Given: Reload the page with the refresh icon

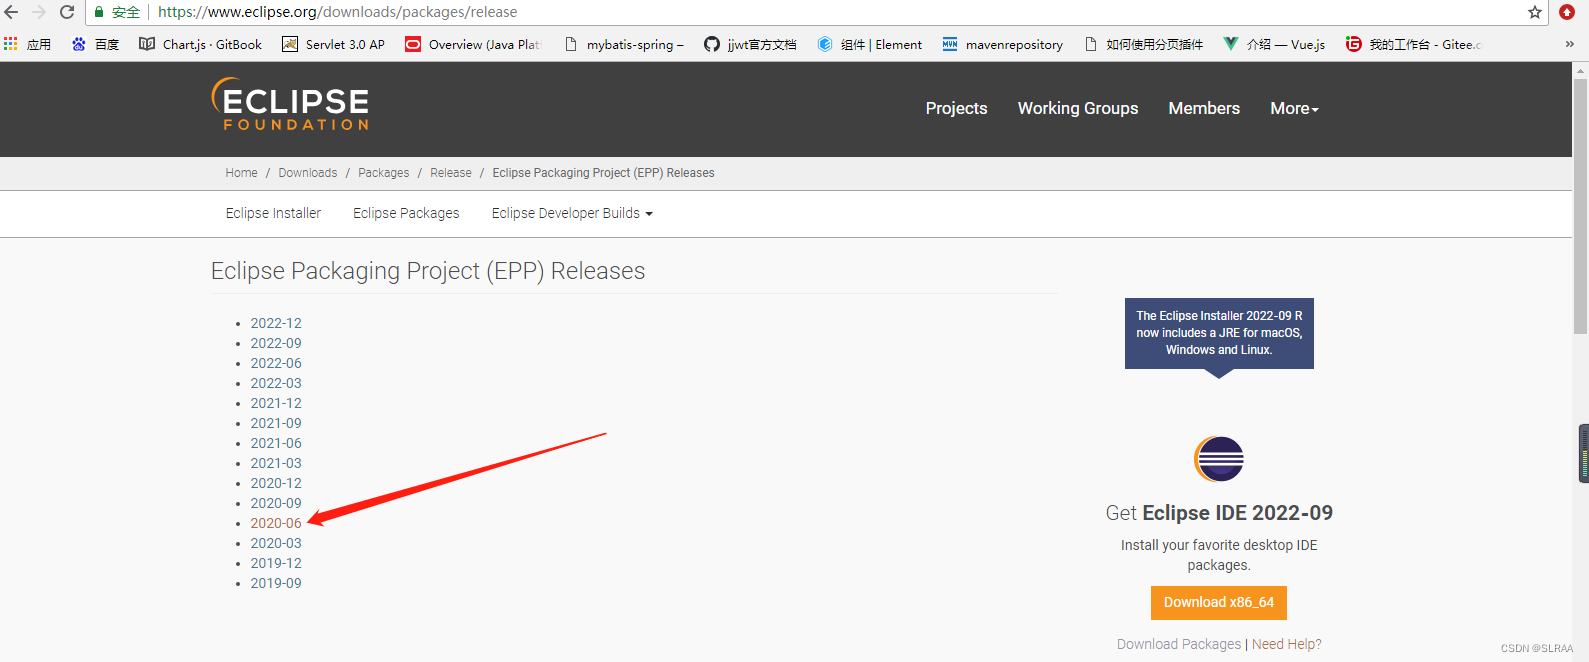Looking at the screenshot, I should [67, 12].
